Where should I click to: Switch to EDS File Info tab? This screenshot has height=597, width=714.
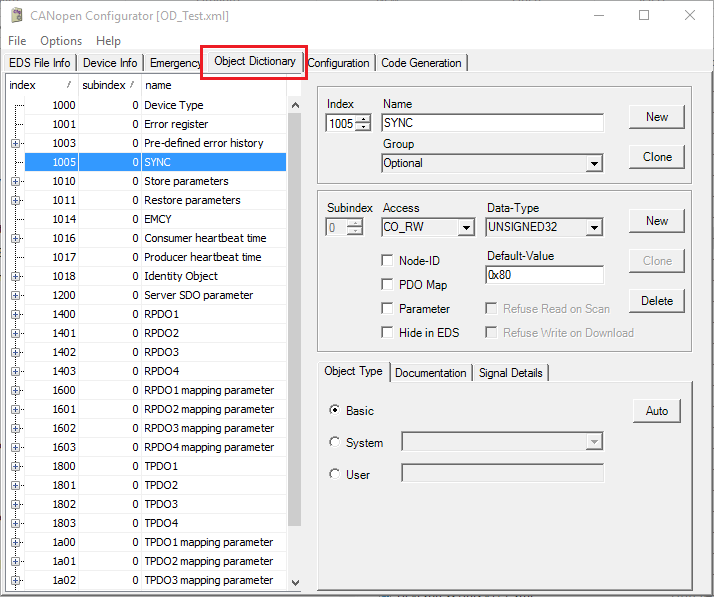[x=40, y=63]
